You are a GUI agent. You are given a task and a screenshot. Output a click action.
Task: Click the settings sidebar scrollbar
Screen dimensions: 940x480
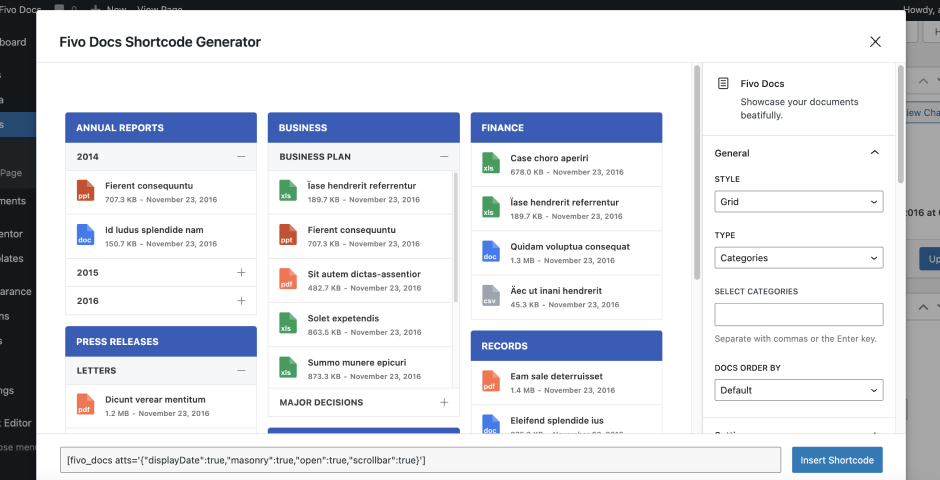click(900, 124)
